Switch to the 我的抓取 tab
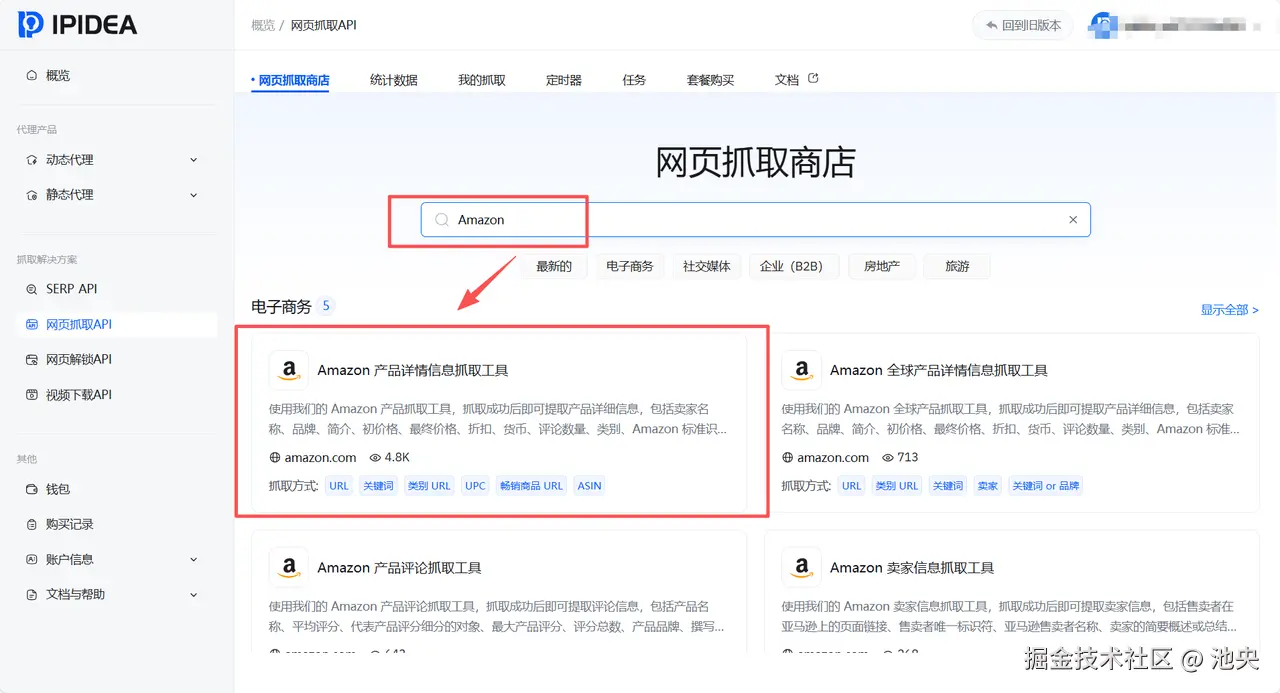The height and width of the screenshot is (693, 1280). (482, 80)
